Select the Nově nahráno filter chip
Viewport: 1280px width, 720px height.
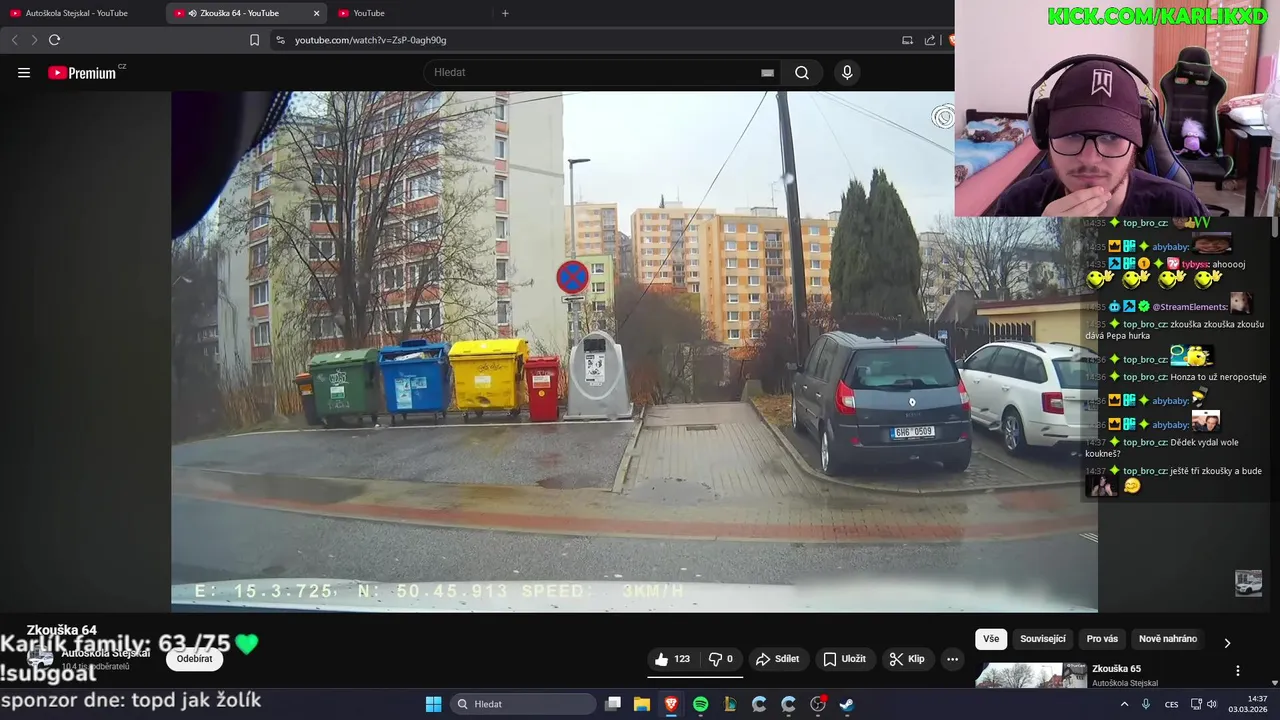[x=1168, y=639]
